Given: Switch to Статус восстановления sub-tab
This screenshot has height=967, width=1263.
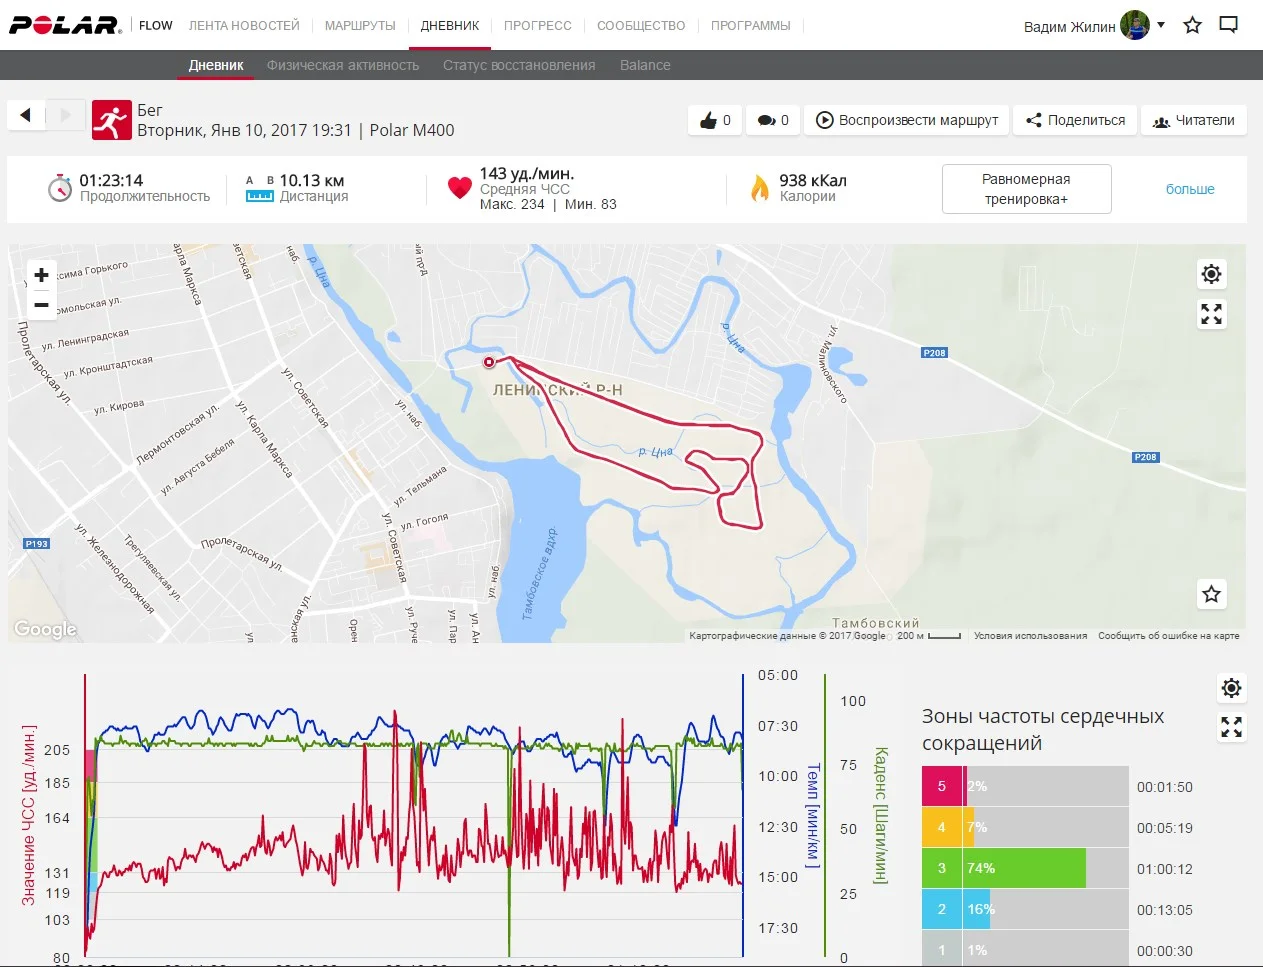Looking at the screenshot, I should point(519,65).
